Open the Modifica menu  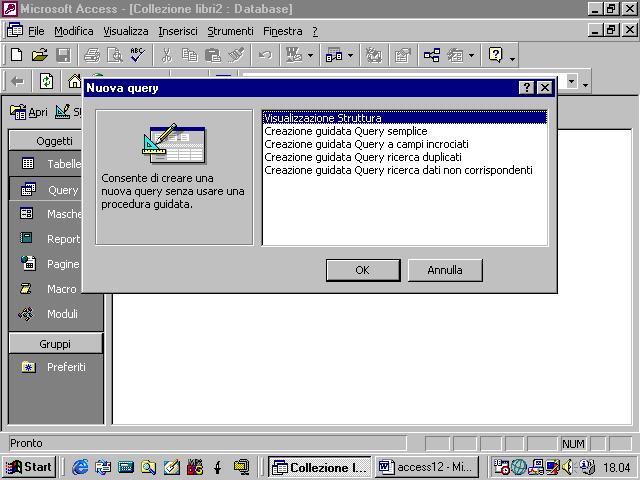tap(74, 31)
